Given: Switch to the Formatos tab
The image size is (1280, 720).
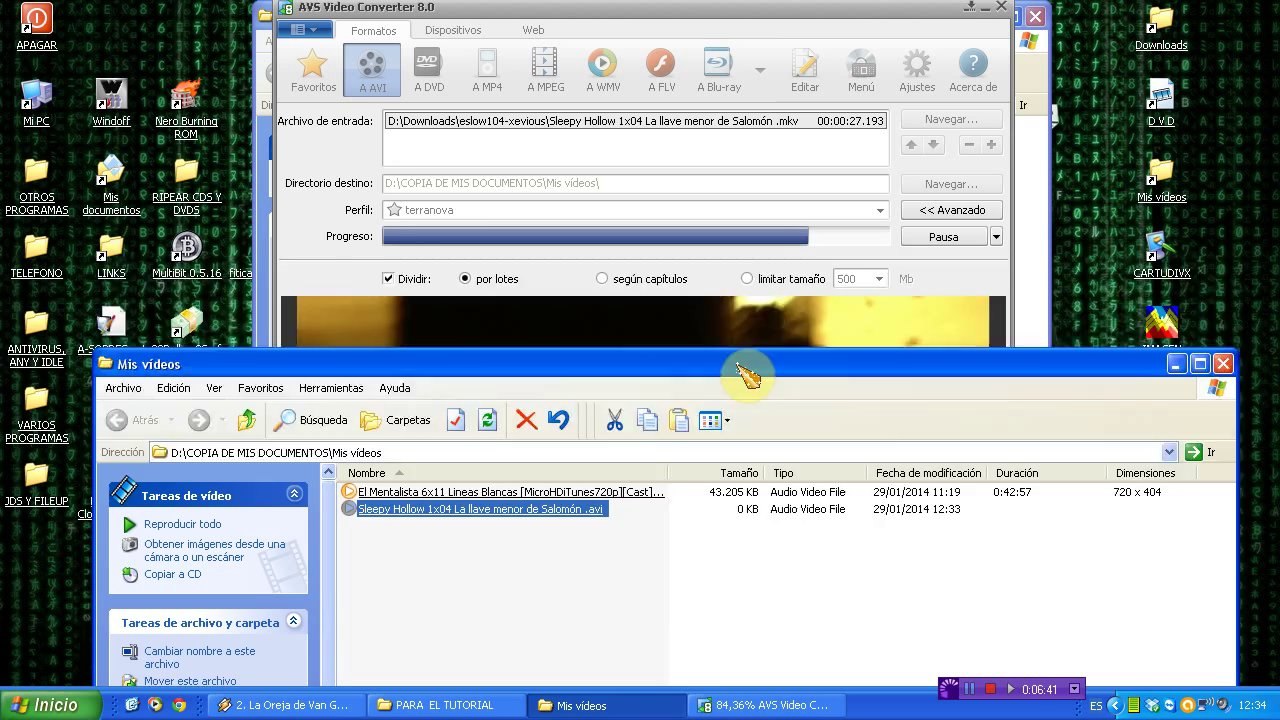Looking at the screenshot, I should pyautogui.click(x=373, y=30).
